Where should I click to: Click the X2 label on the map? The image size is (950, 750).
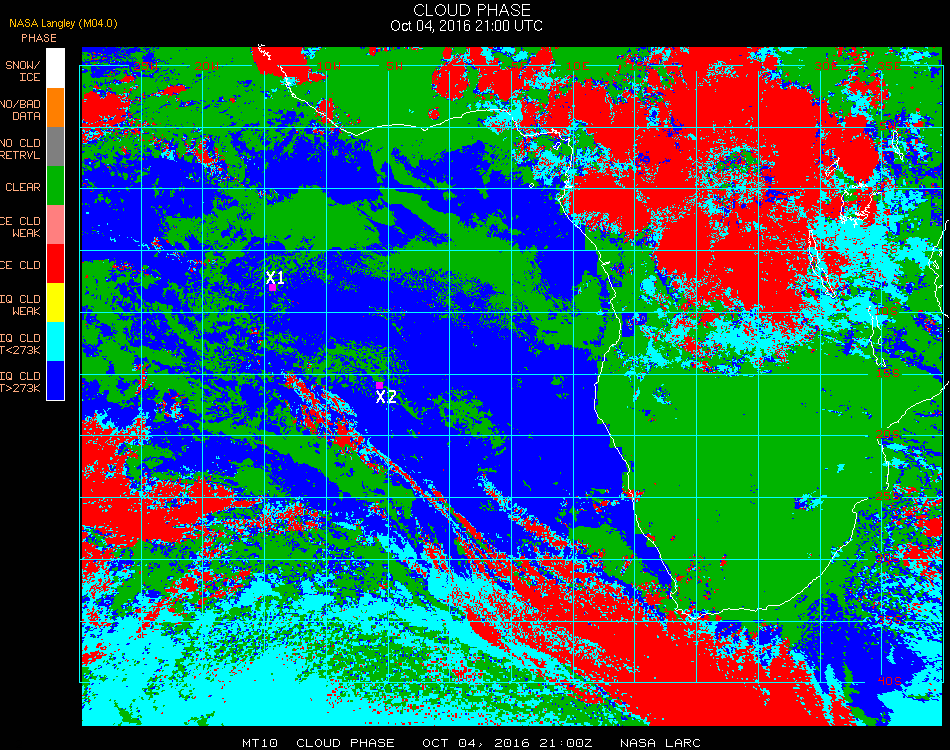click(x=386, y=397)
